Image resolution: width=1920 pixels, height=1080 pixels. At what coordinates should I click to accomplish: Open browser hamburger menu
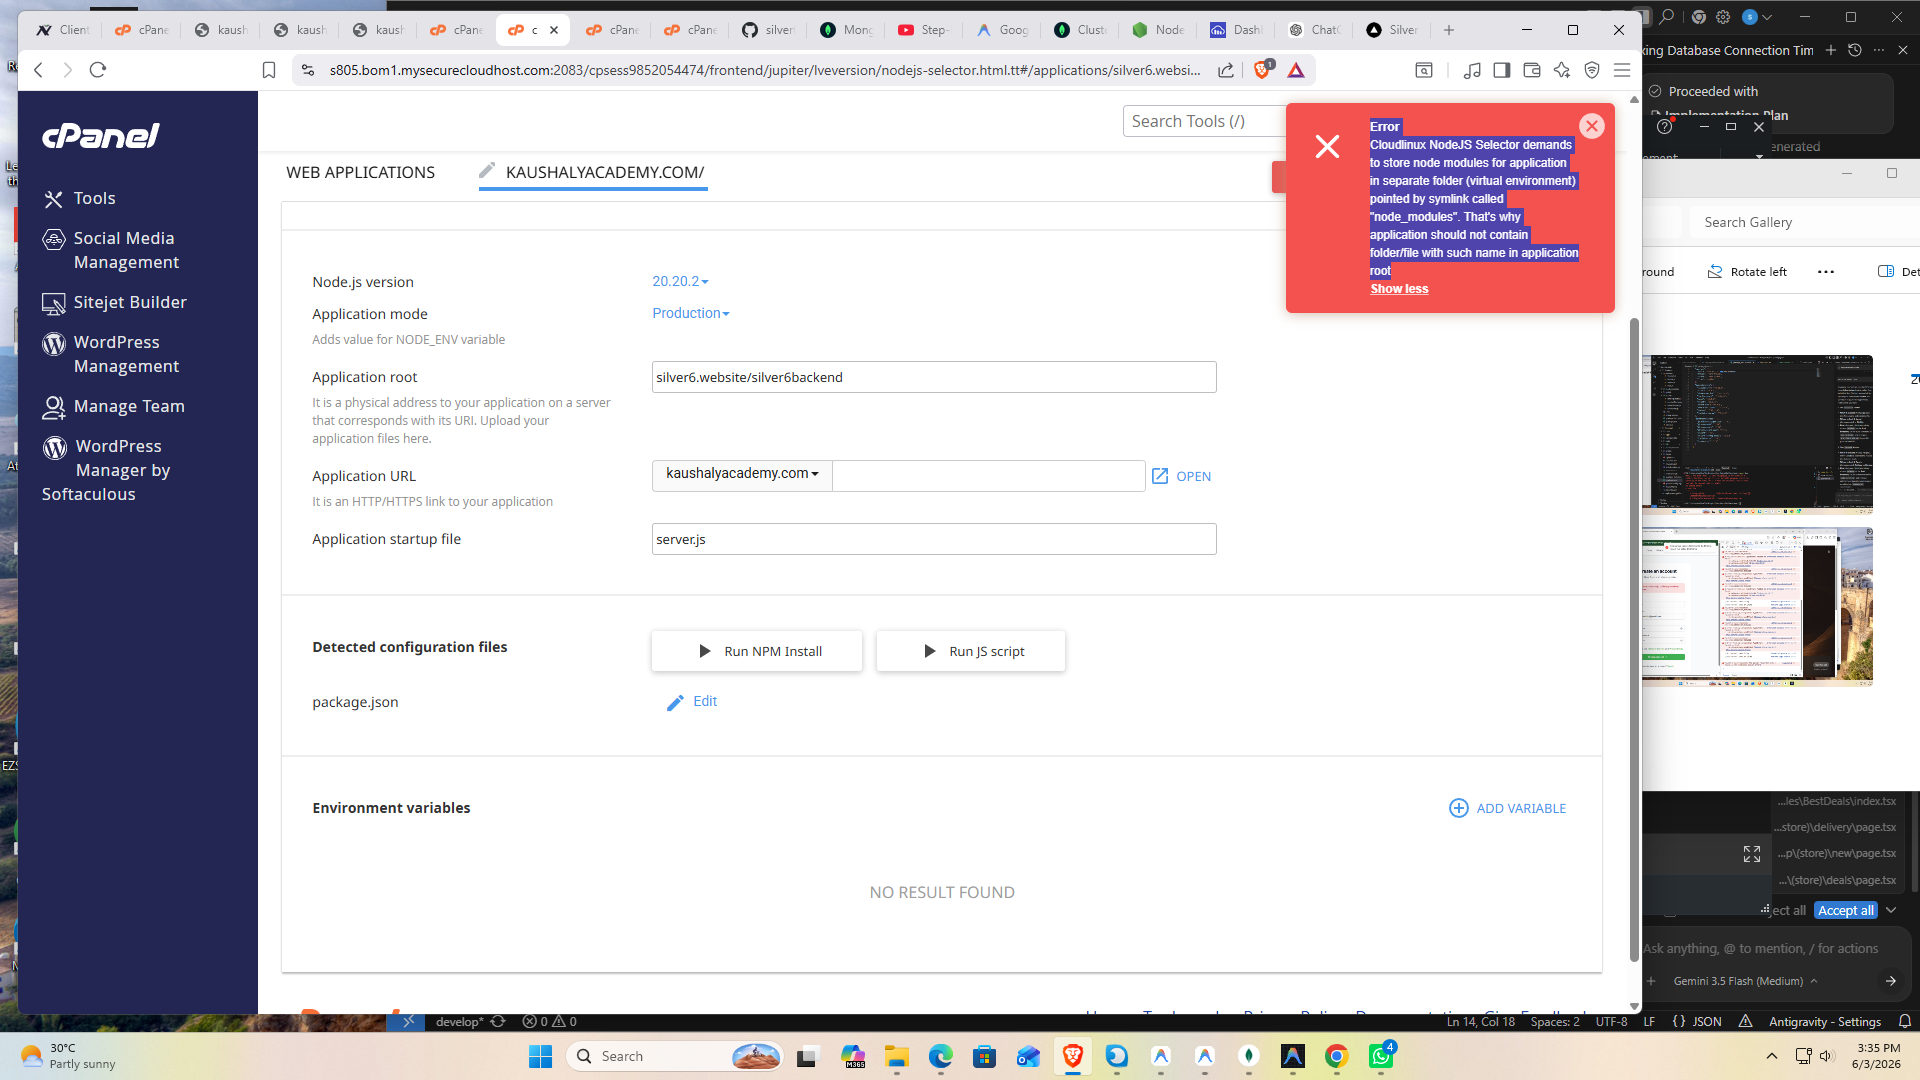tap(1622, 70)
